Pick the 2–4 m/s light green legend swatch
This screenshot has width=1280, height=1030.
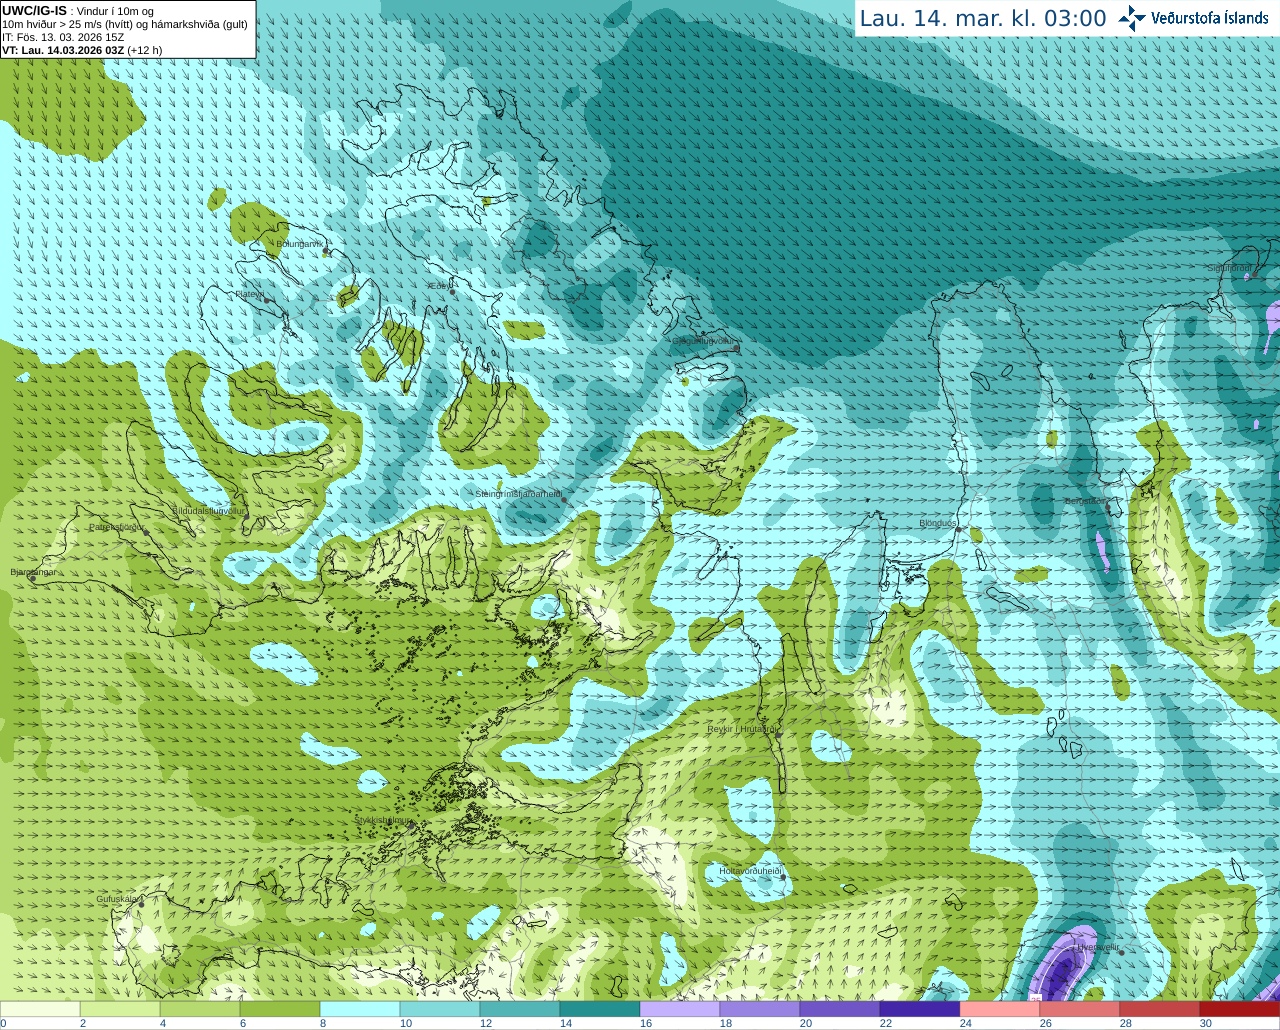coord(120,1009)
